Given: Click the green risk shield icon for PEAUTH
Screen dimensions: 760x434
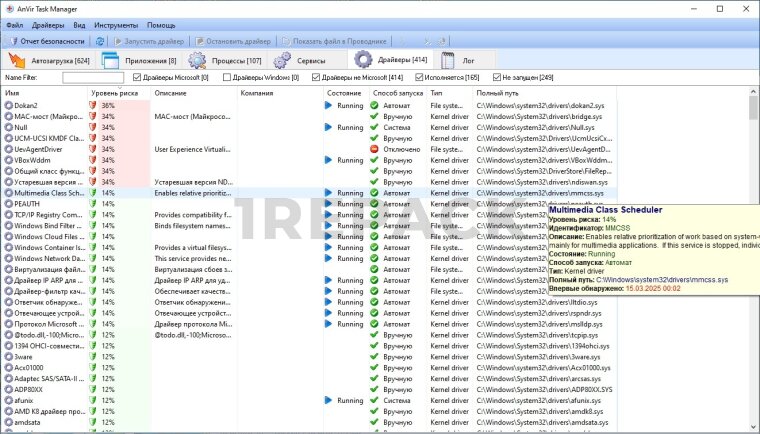Looking at the screenshot, I should pyautogui.click(x=93, y=204).
